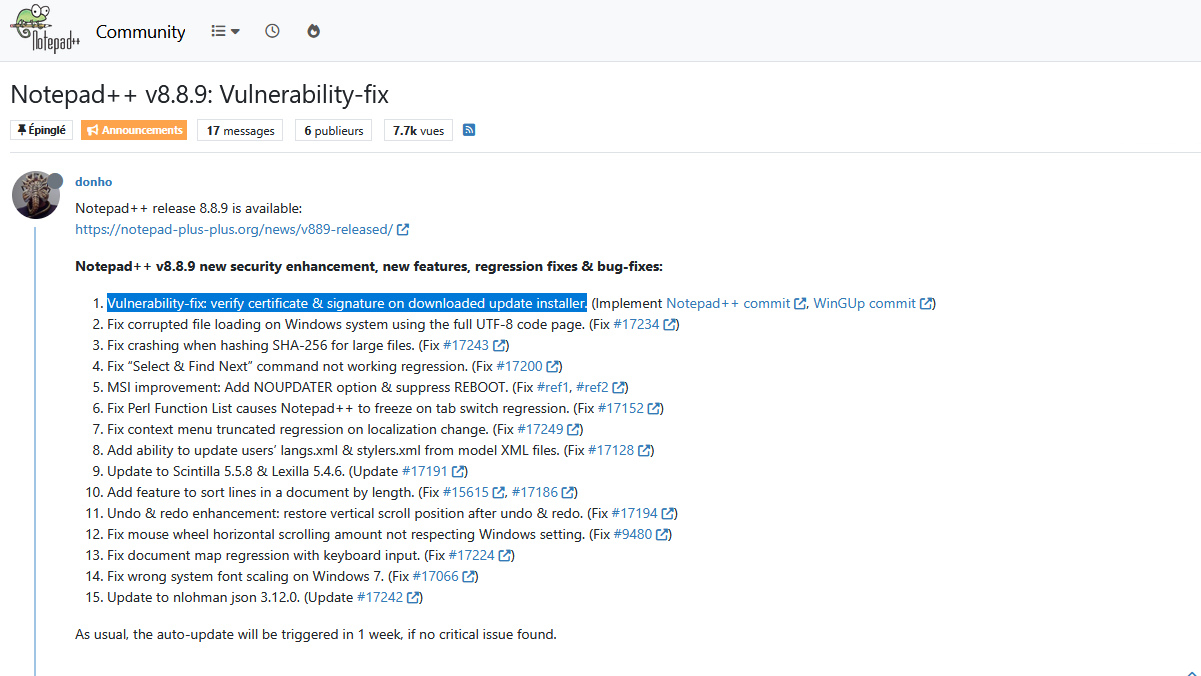Click donho's profile avatar
The image size is (1201, 676).
36,194
